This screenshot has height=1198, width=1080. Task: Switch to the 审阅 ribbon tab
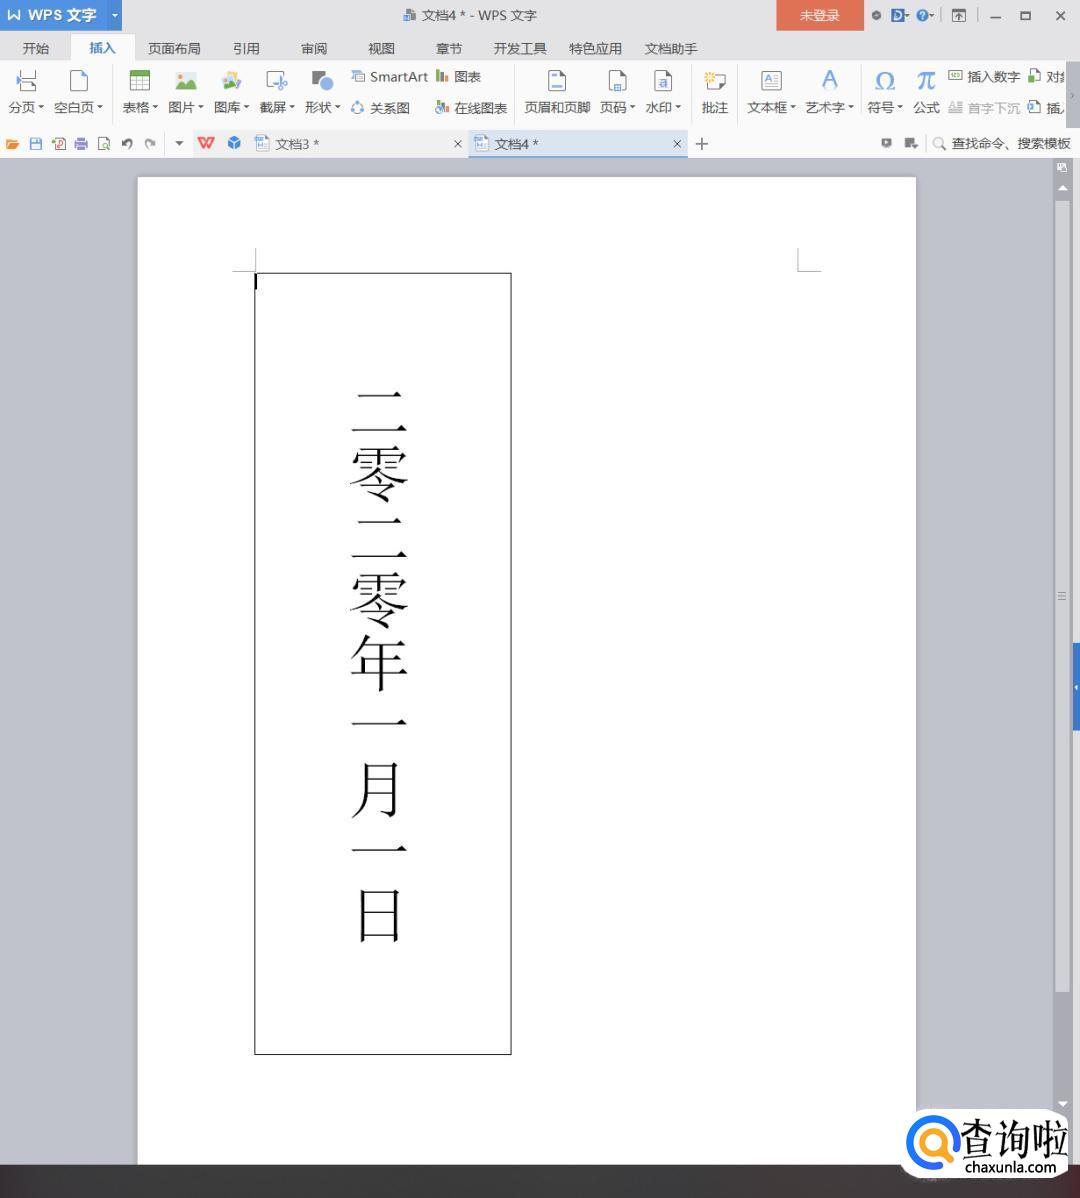tap(314, 49)
